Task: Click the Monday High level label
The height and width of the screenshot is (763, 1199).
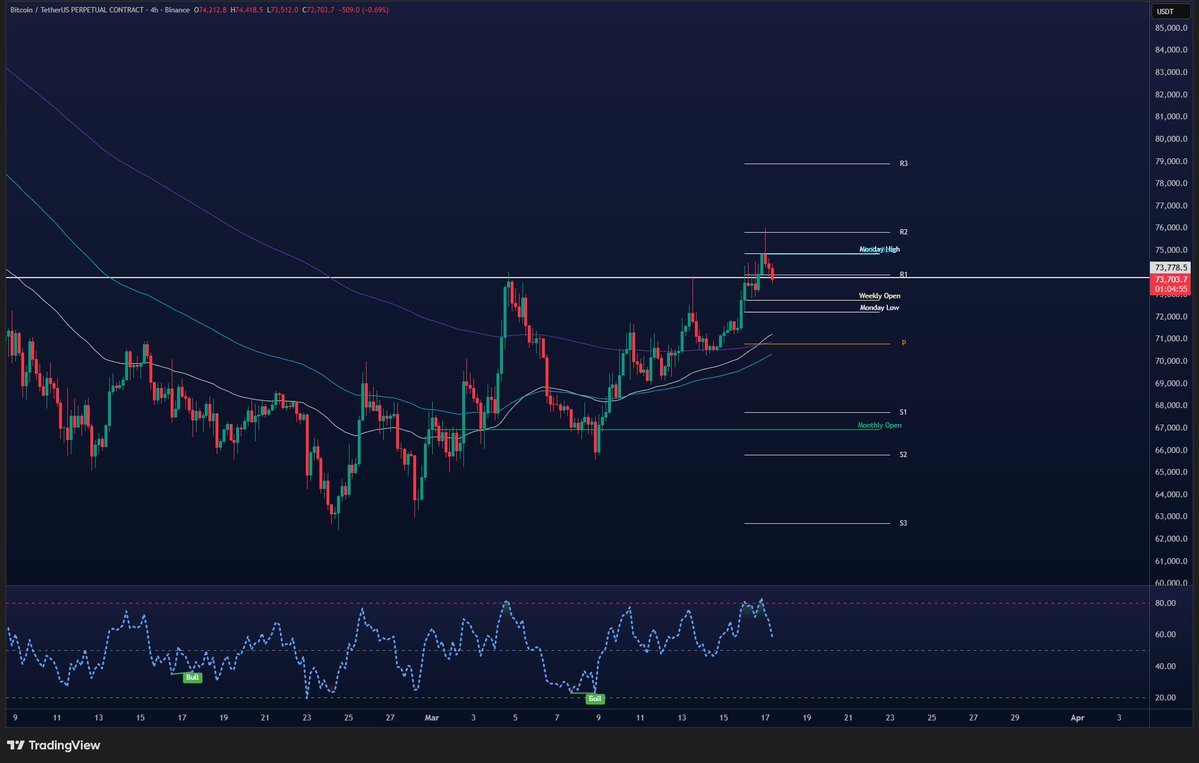Action: pos(879,249)
